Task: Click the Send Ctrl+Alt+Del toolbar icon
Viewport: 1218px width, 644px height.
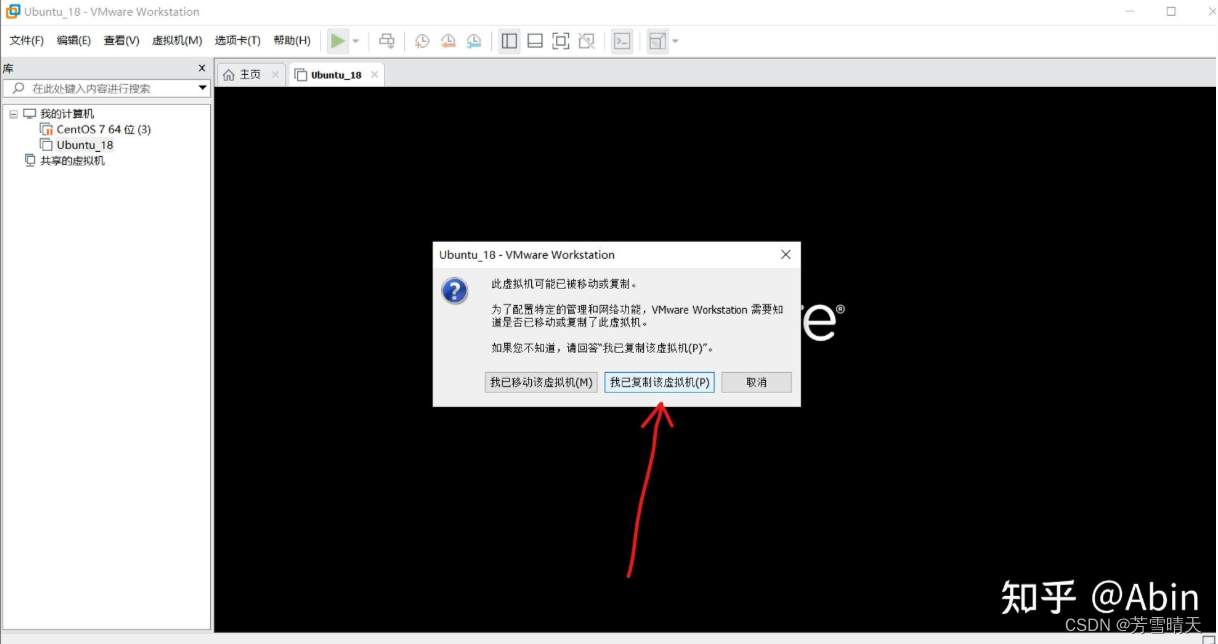Action: tap(387, 41)
